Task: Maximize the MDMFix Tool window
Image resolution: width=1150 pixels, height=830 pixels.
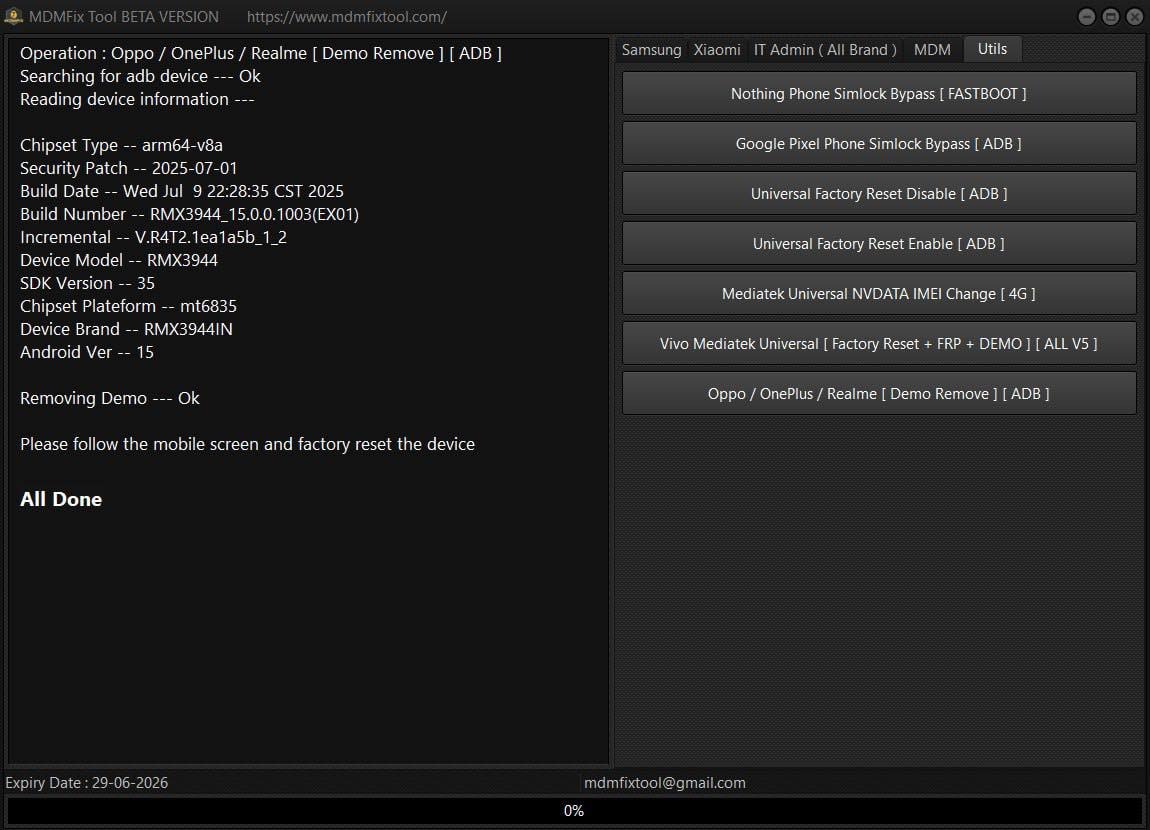Action: pyautogui.click(x=1111, y=17)
